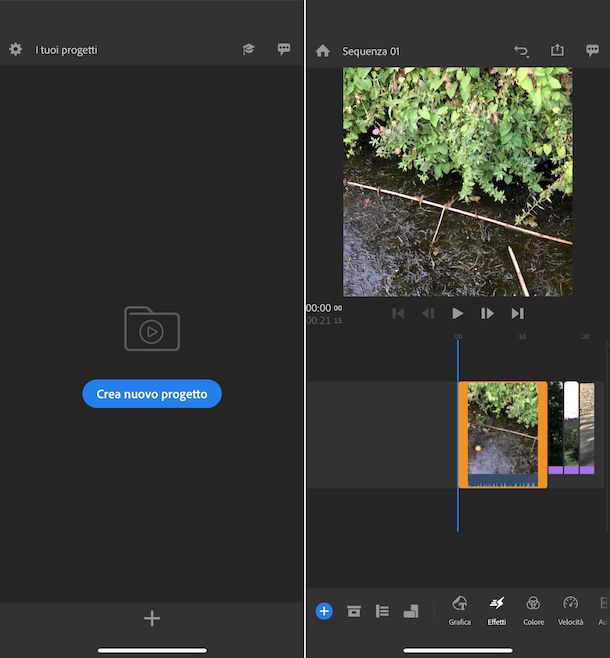The width and height of the screenshot is (610, 658).
Task: Add media with blue plus button
Action: coord(324,611)
